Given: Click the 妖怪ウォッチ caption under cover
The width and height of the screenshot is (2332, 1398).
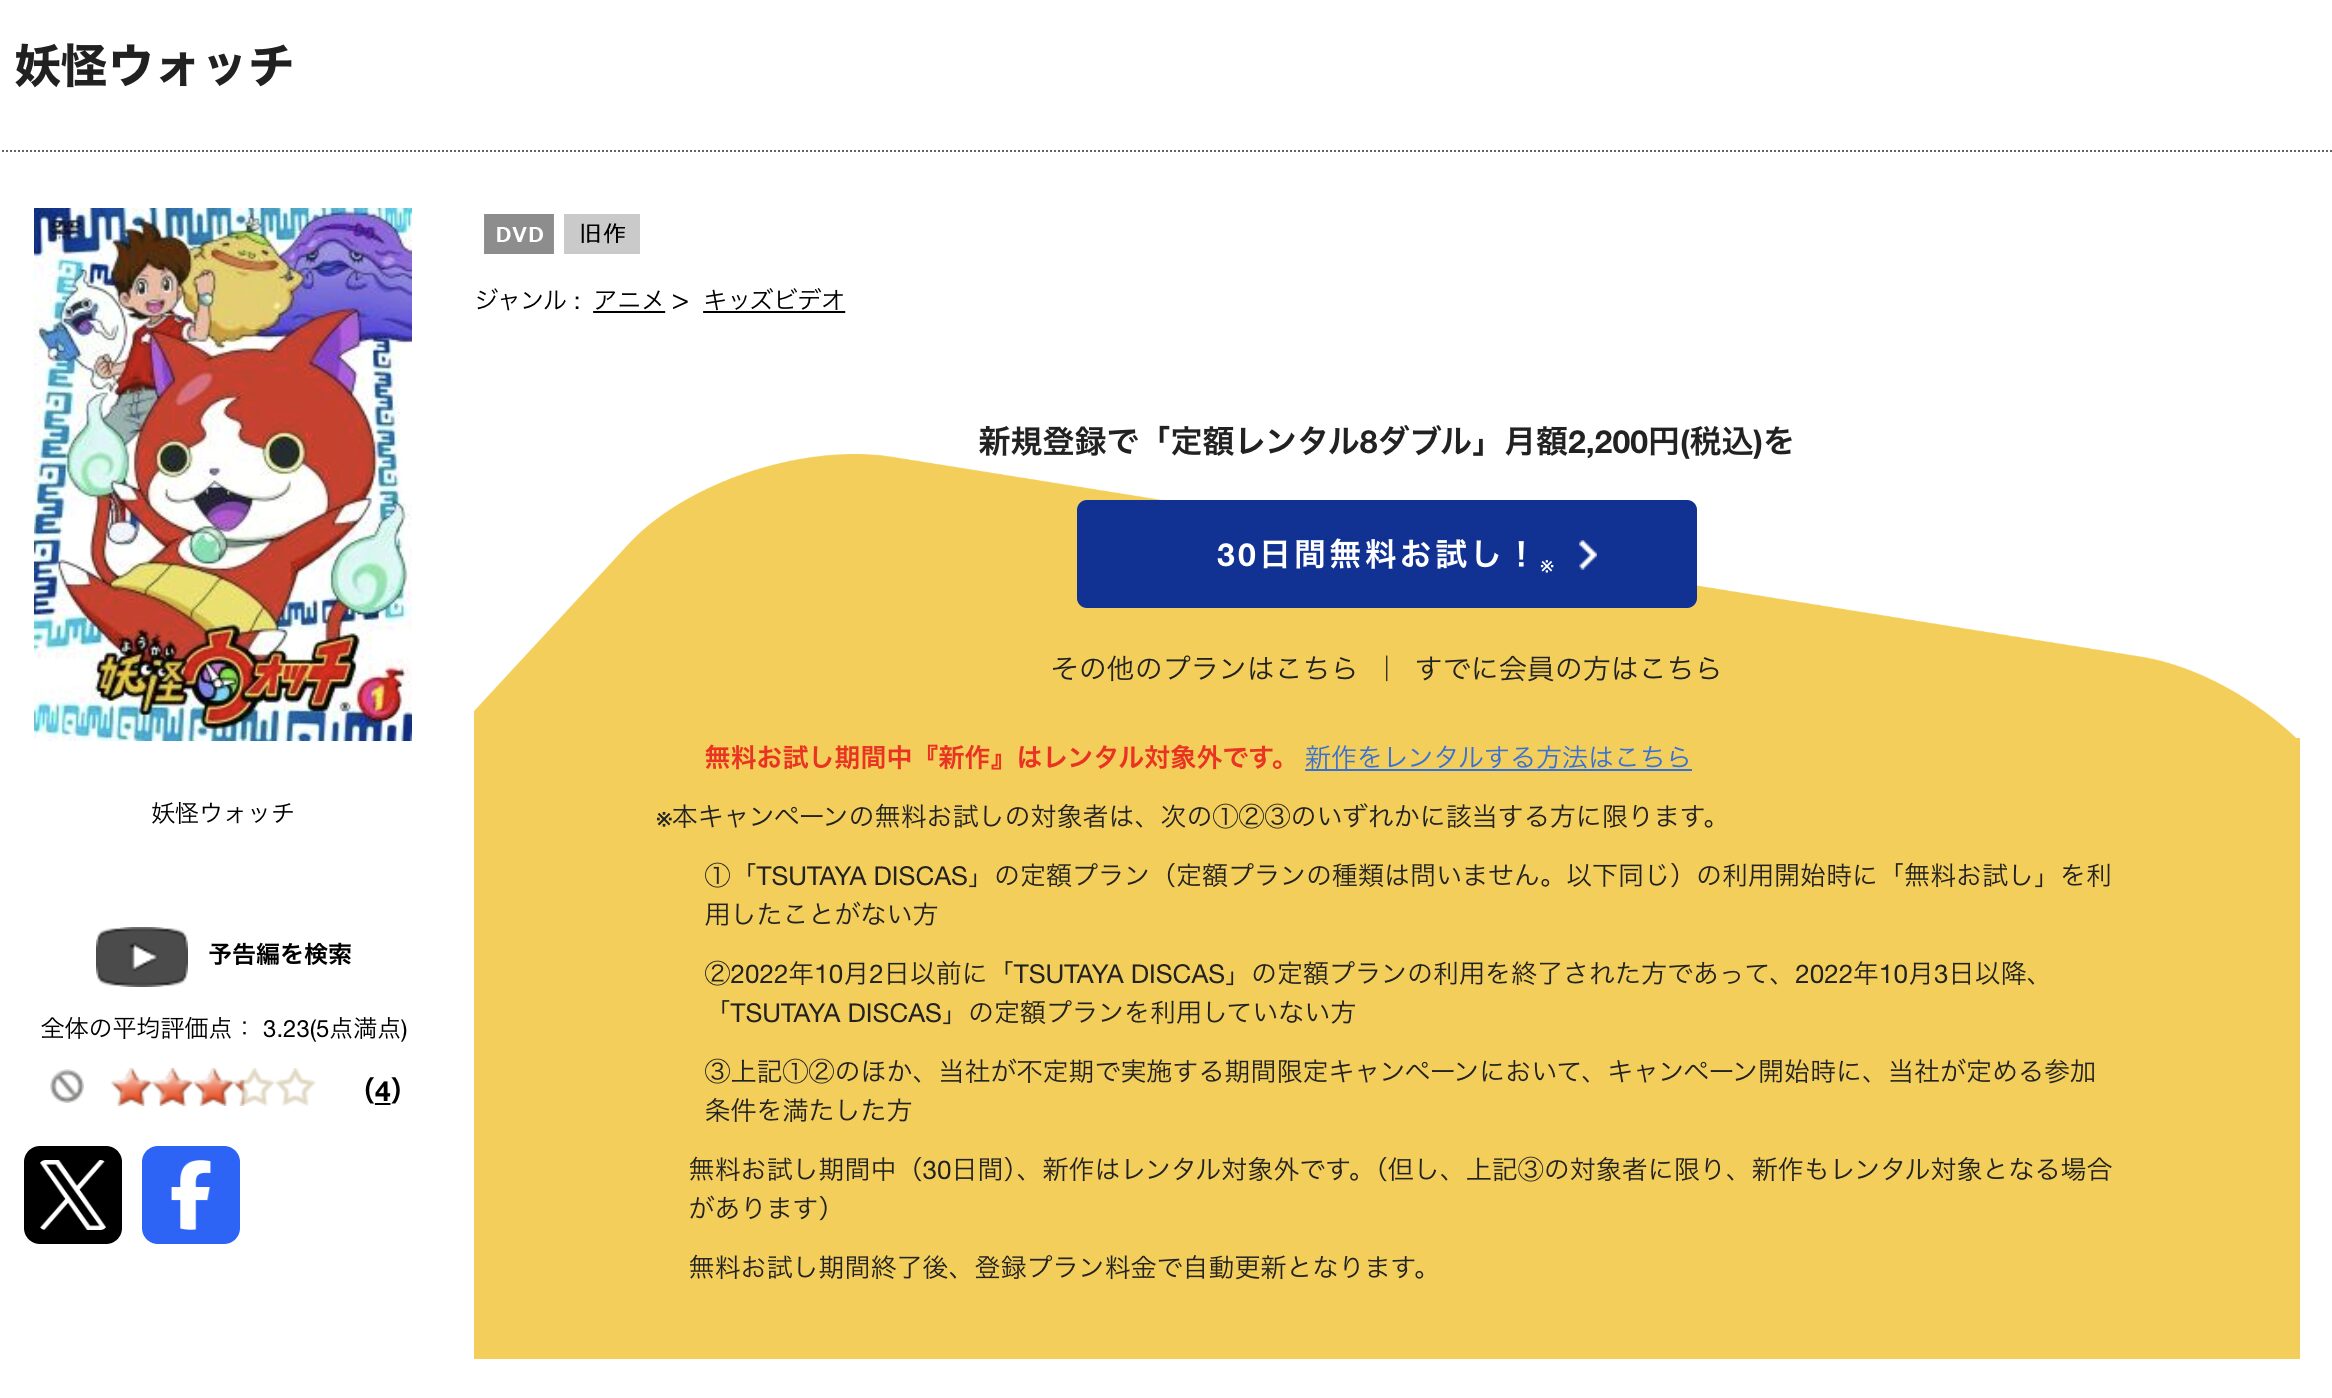Looking at the screenshot, I should (223, 813).
